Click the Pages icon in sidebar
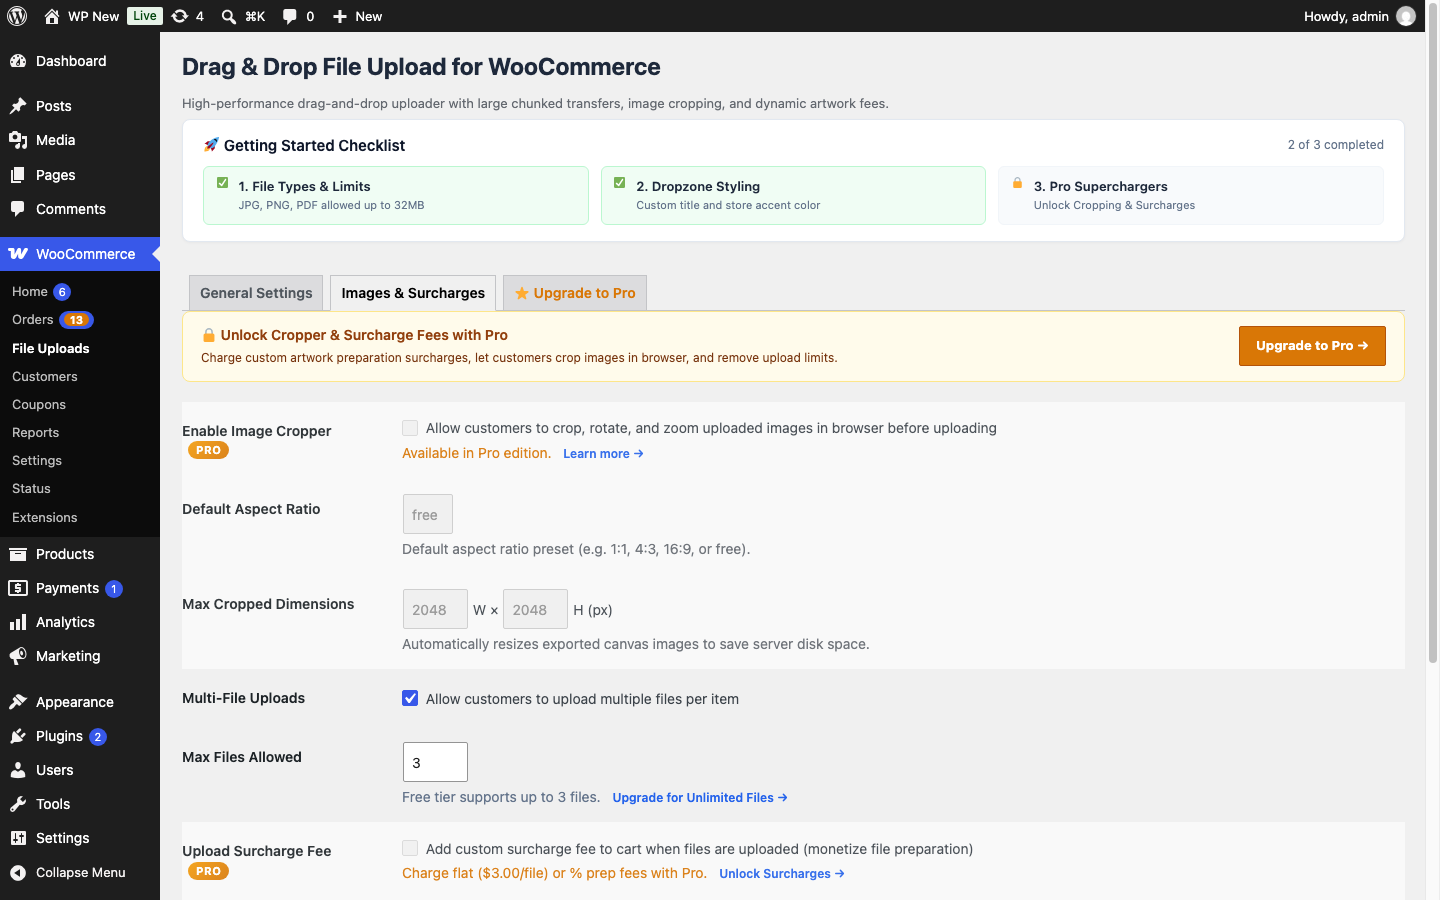 [18, 175]
